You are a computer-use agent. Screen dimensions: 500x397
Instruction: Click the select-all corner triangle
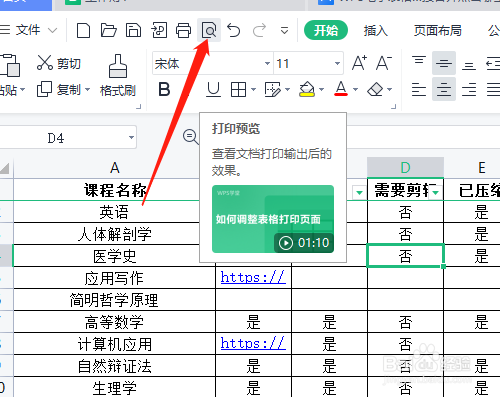click(5, 168)
